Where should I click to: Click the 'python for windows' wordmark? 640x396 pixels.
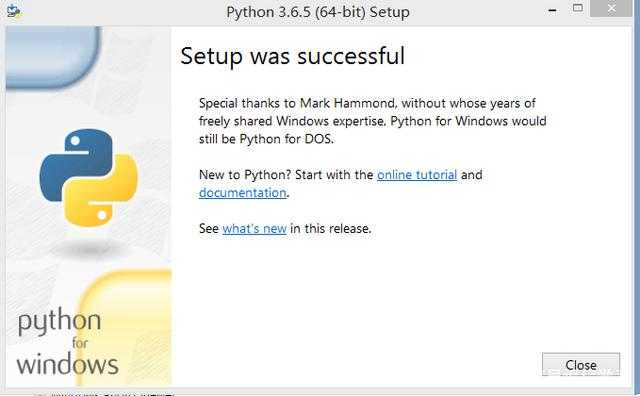68,342
